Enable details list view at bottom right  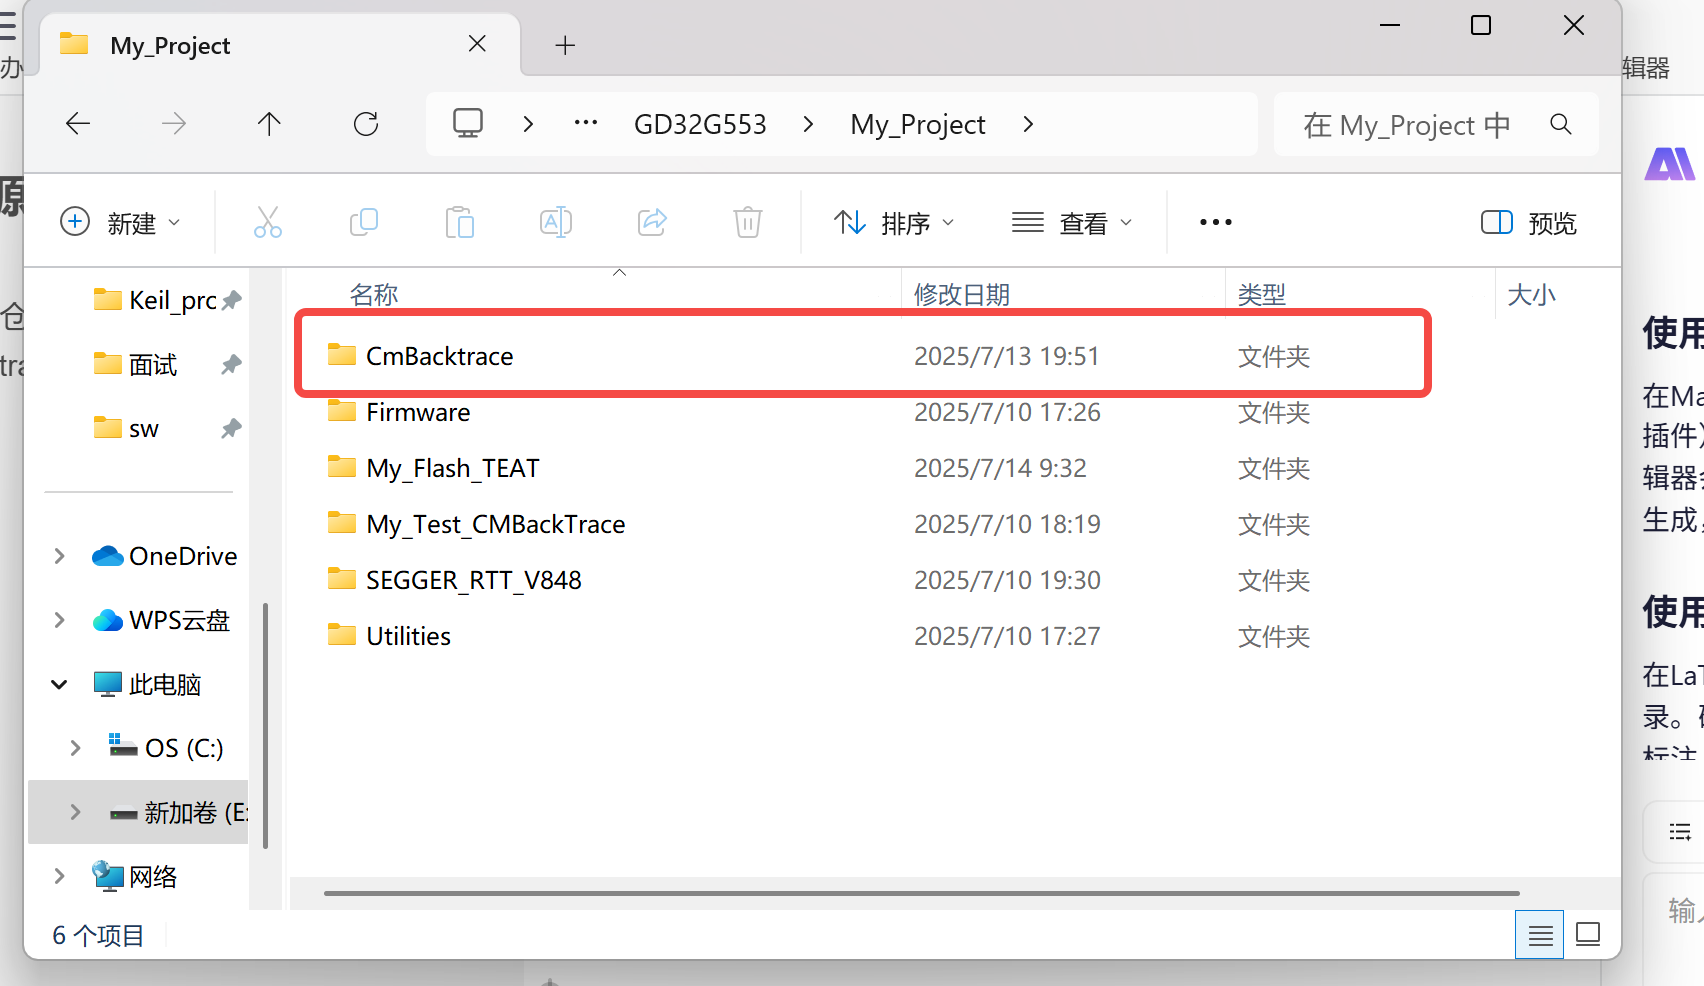(1540, 934)
